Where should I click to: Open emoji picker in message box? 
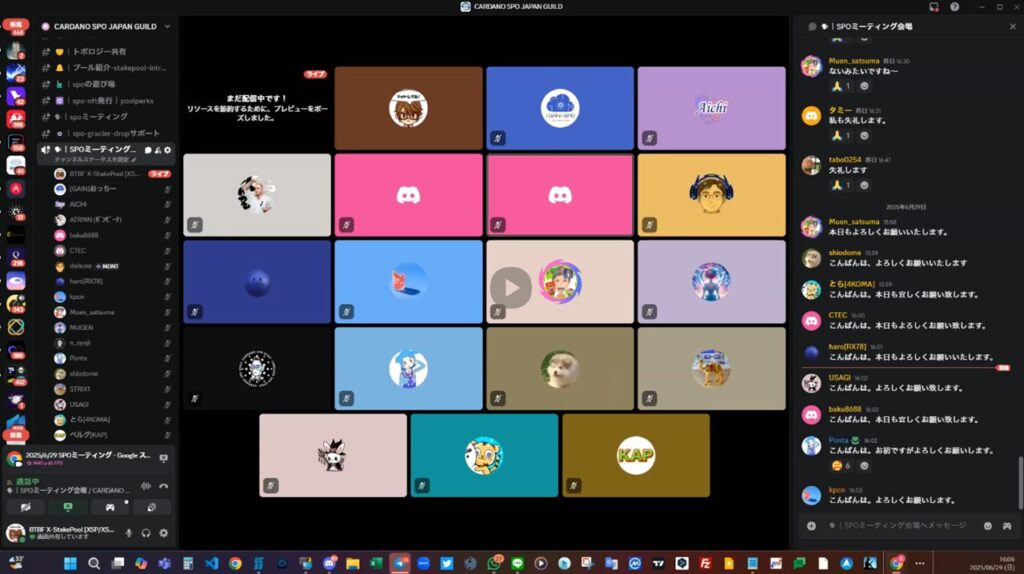[x=987, y=526]
